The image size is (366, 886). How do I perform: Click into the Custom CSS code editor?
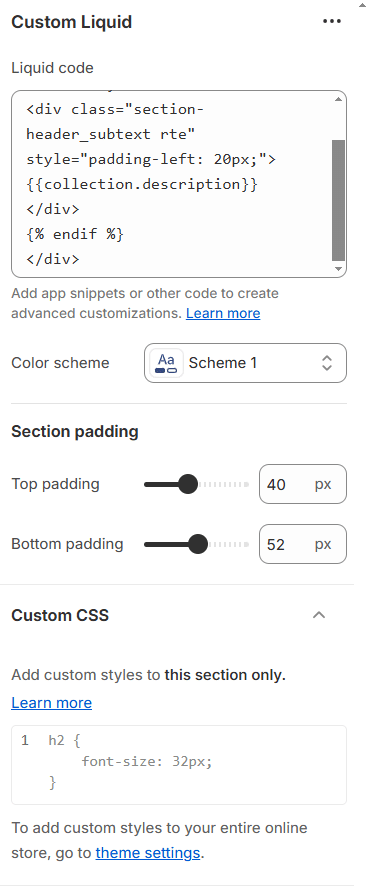(x=179, y=765)
